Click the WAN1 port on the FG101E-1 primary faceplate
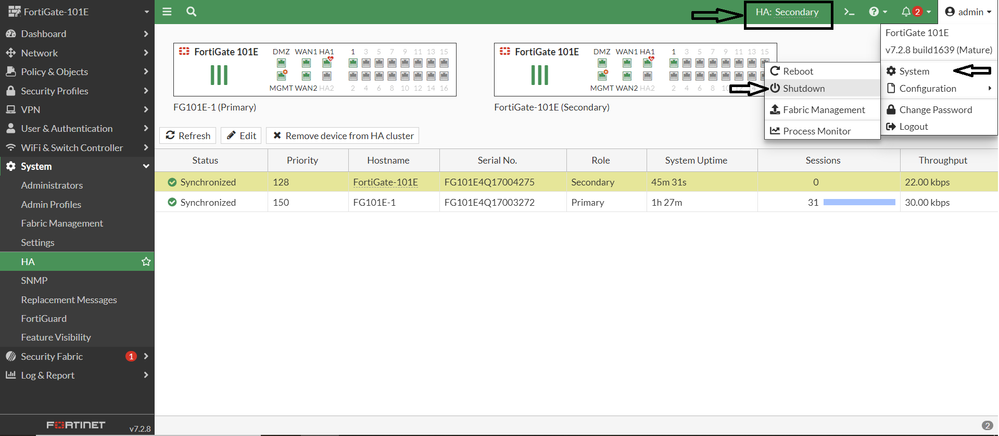The image size is (999, 436). 306,62
